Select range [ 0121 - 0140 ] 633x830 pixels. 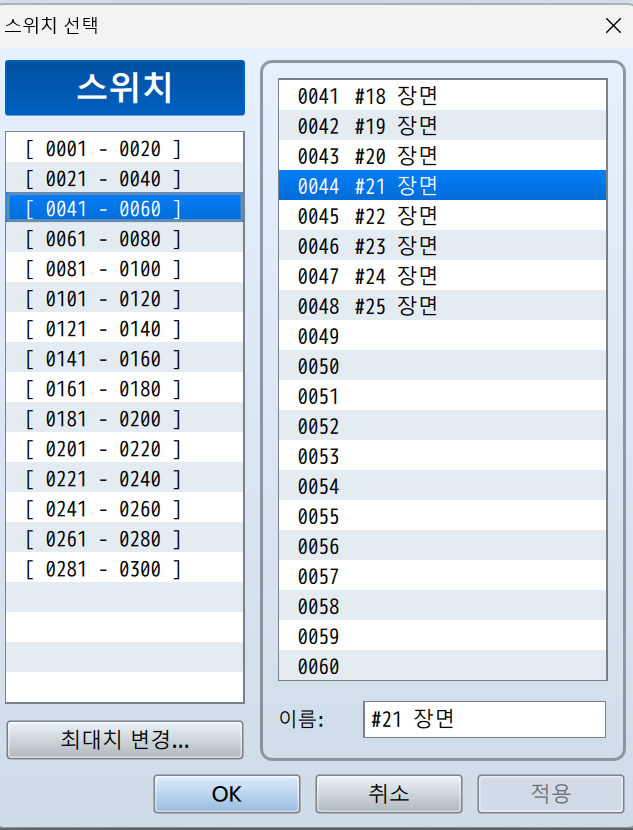(x=125, y=328)
